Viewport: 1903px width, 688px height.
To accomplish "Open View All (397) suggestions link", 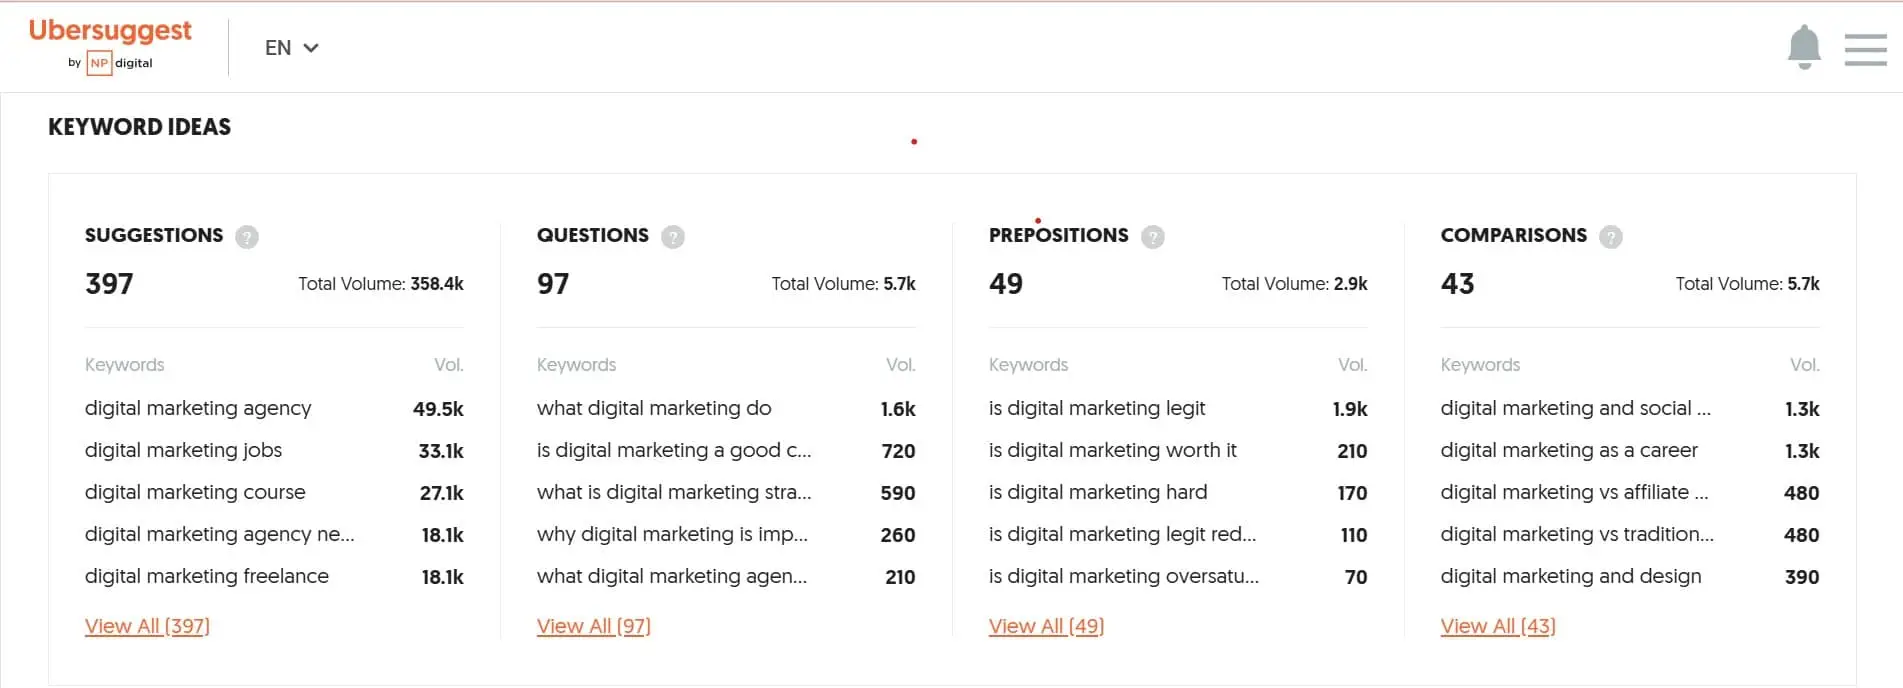I will pyautogui.click(x=147, y=626).
